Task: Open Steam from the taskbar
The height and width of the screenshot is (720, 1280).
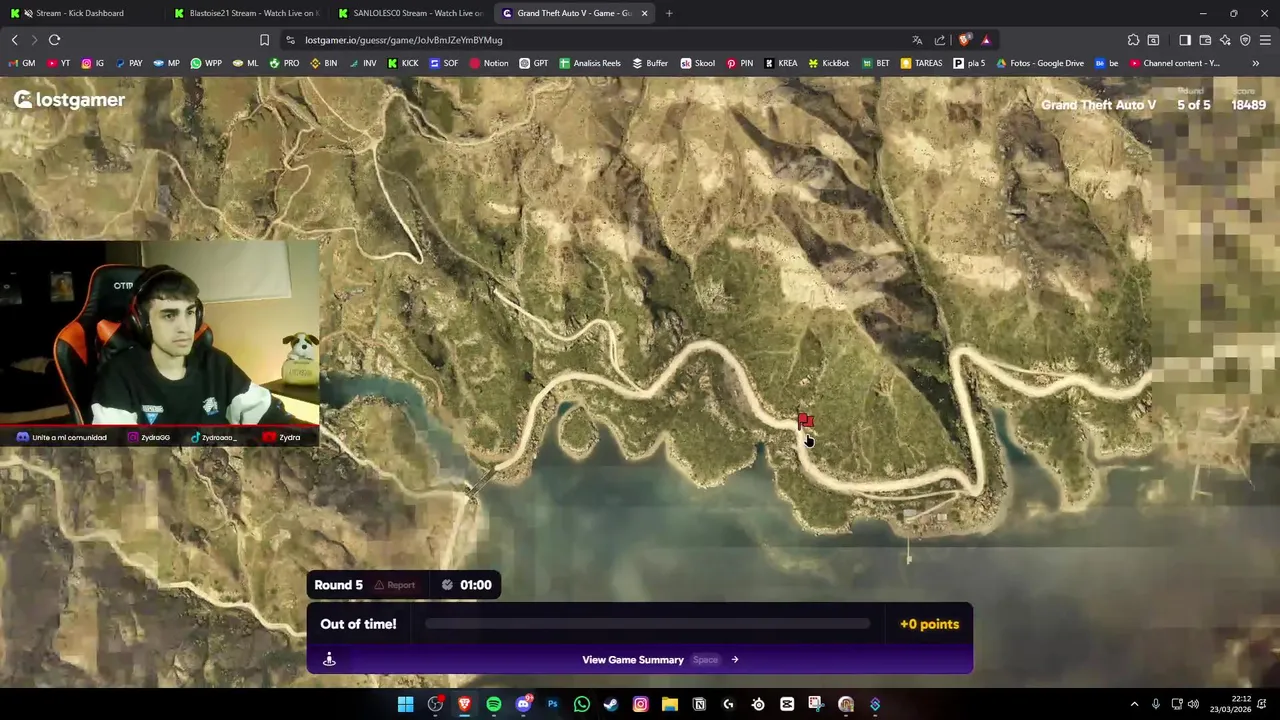Action: click(611, 705)
